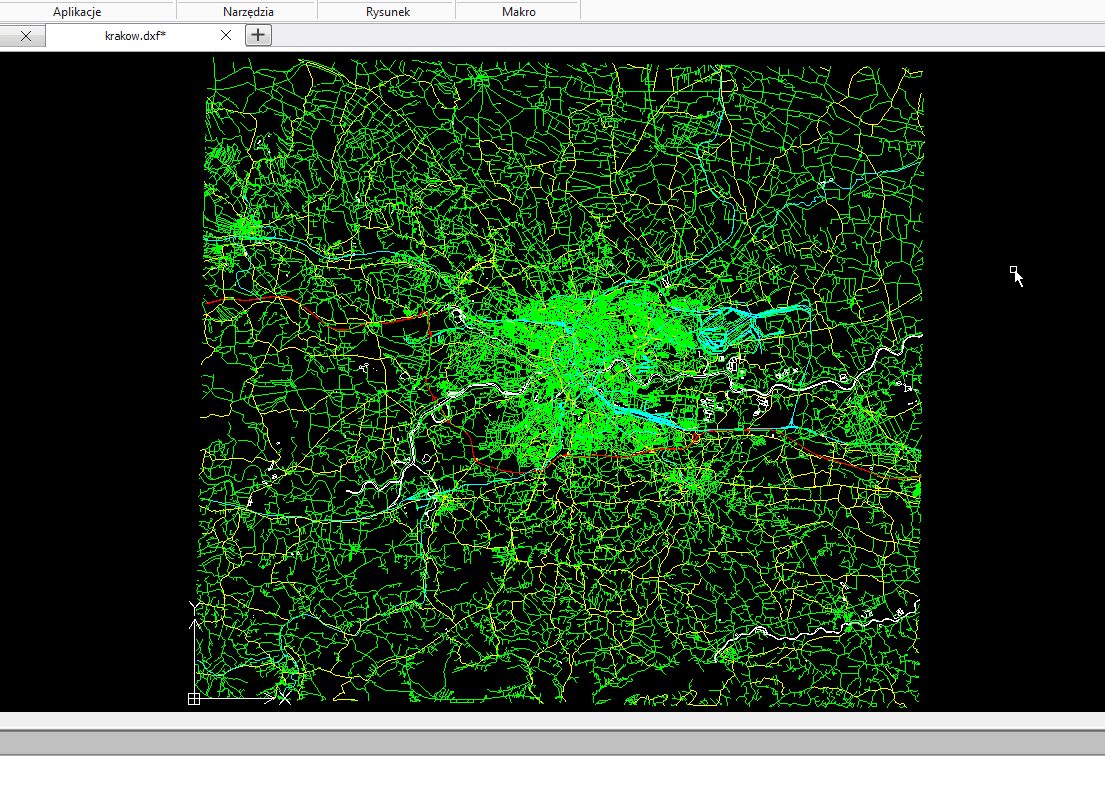Image resolution: width=1105 pixels, height=812 pixels.
Task: Click the X icon at the left of tab bar
Action: click(x=24, y=35)
